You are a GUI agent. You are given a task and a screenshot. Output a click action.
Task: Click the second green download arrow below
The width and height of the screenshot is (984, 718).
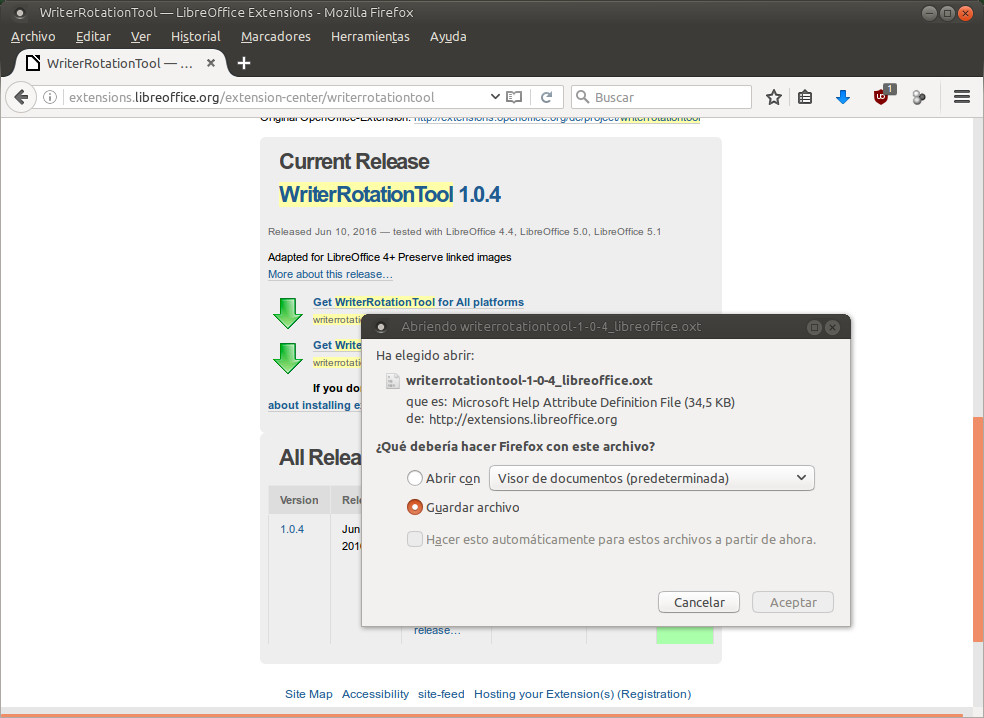tap(288, 358)
